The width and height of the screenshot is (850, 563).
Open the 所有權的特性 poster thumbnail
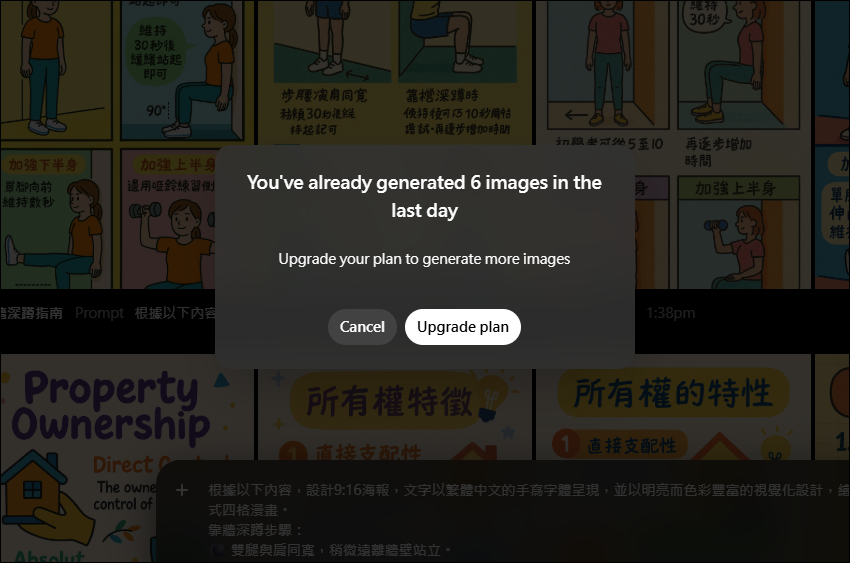pos(673,406)
